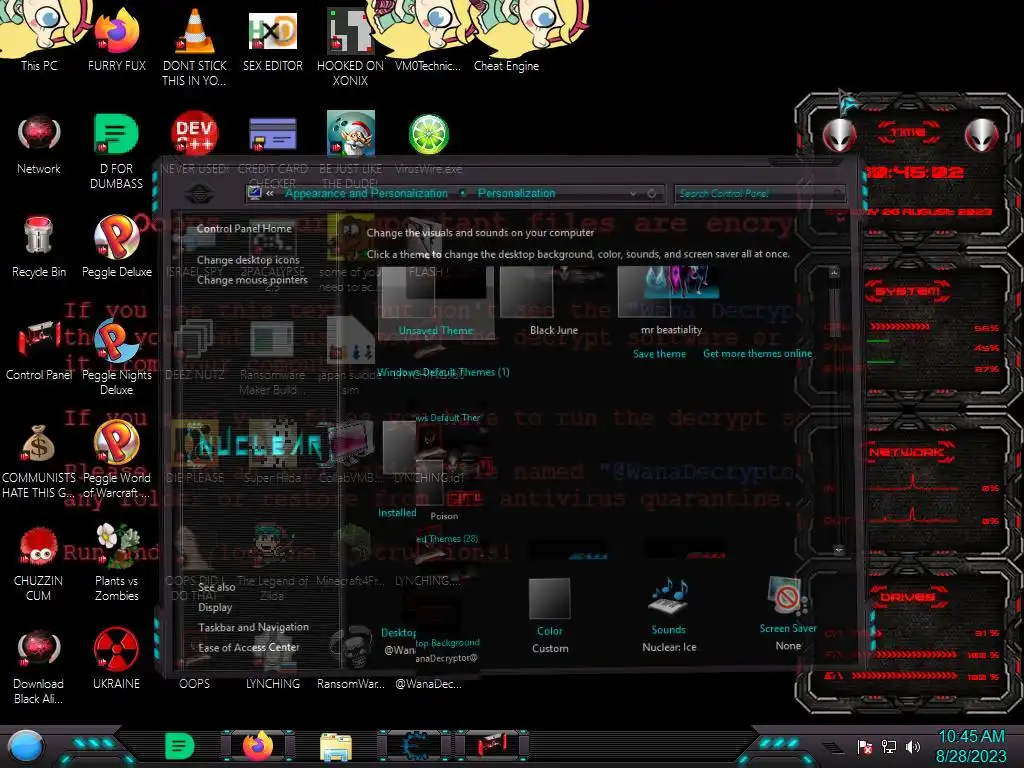Screen dimensions: 1024x768
Task: Click the Save theme link
Action: (659, 354)
